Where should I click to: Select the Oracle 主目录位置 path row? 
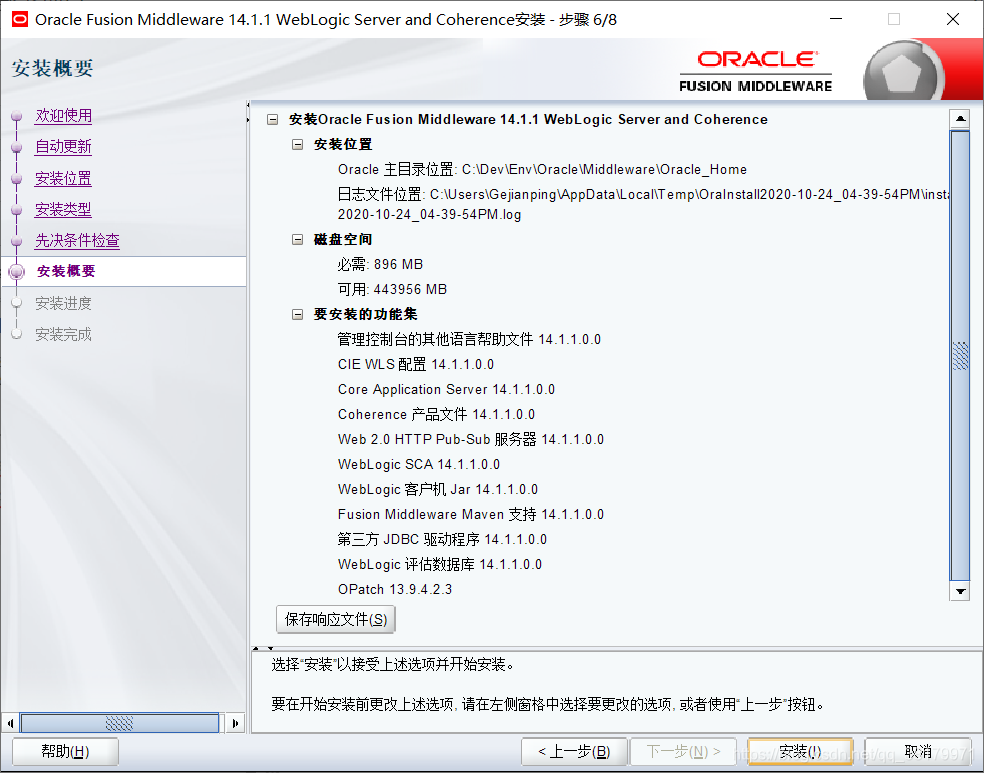click(542, 169)
